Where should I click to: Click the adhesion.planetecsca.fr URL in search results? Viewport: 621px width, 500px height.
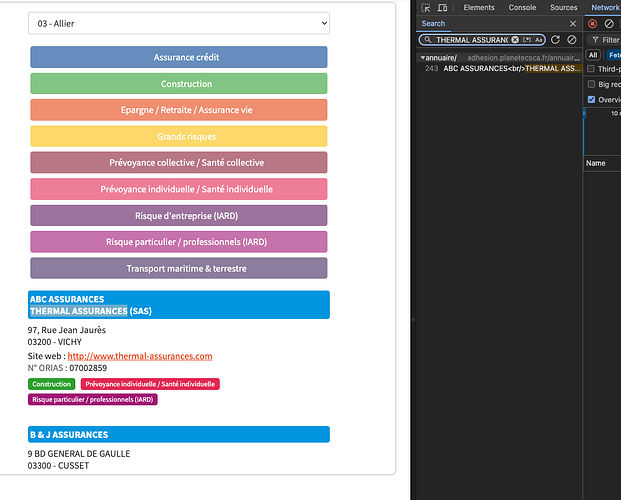click(x=524, y=58)
